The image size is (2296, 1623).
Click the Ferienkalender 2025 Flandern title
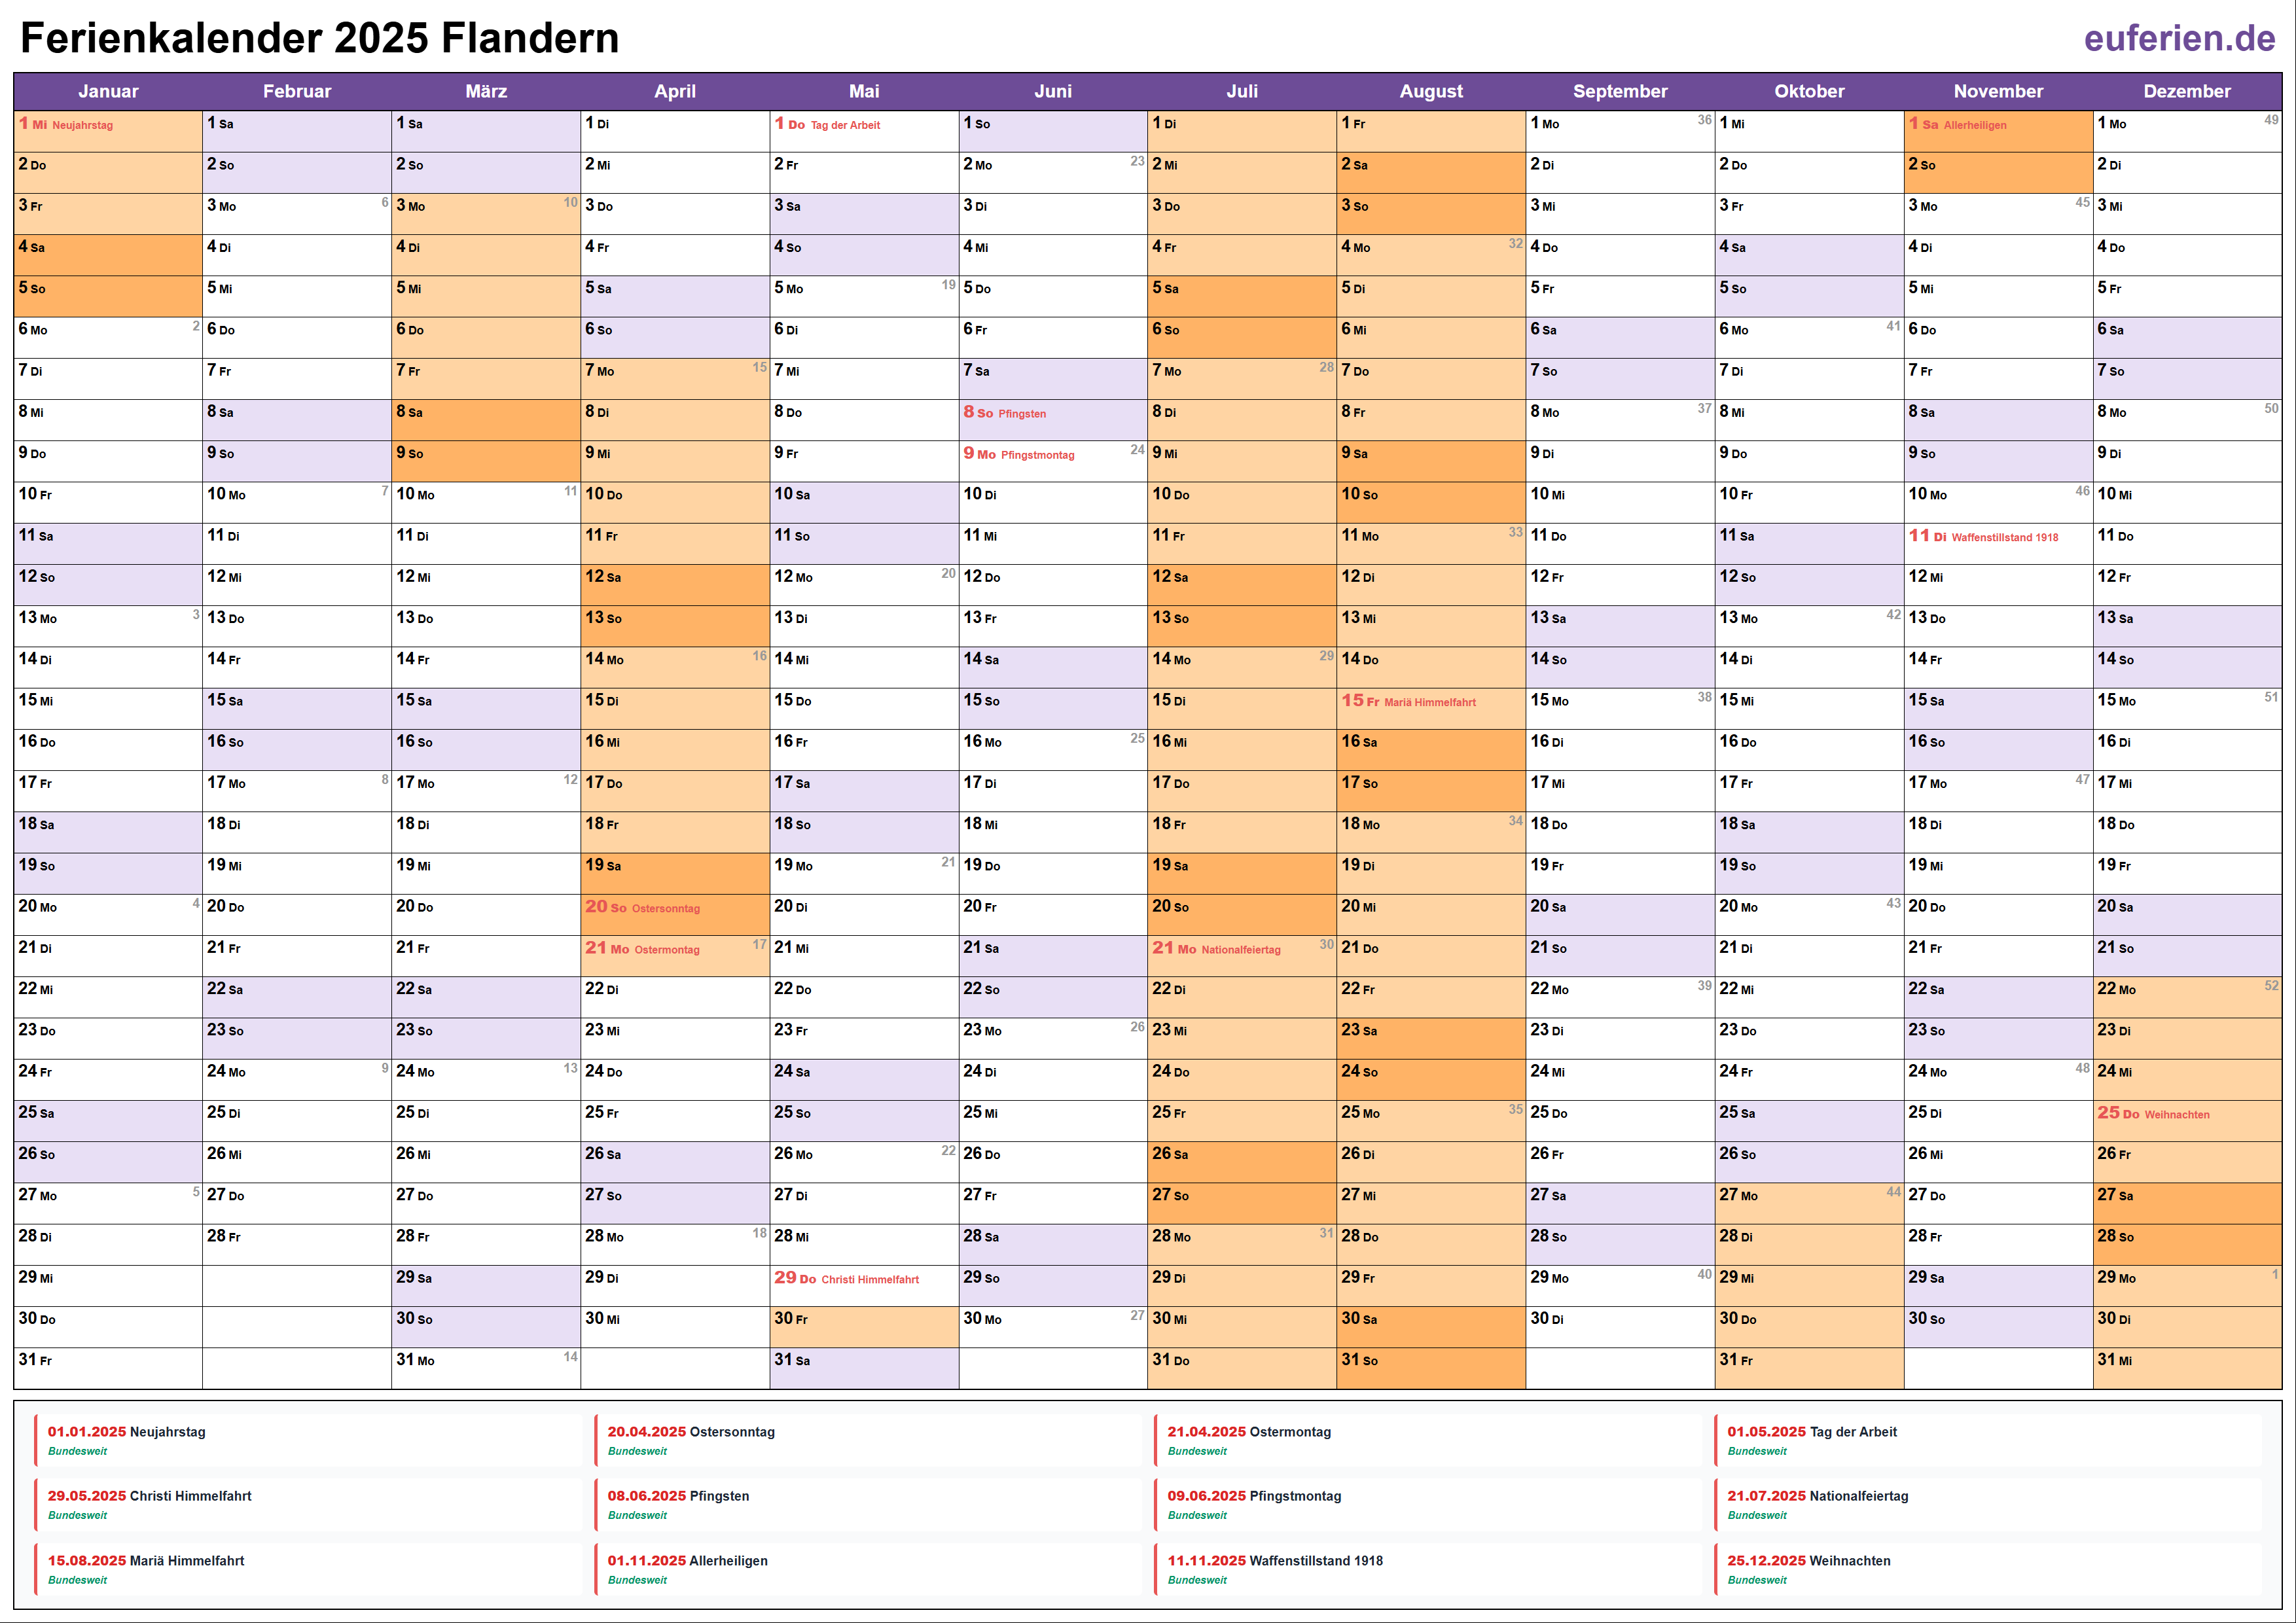(x=320, y=39)
